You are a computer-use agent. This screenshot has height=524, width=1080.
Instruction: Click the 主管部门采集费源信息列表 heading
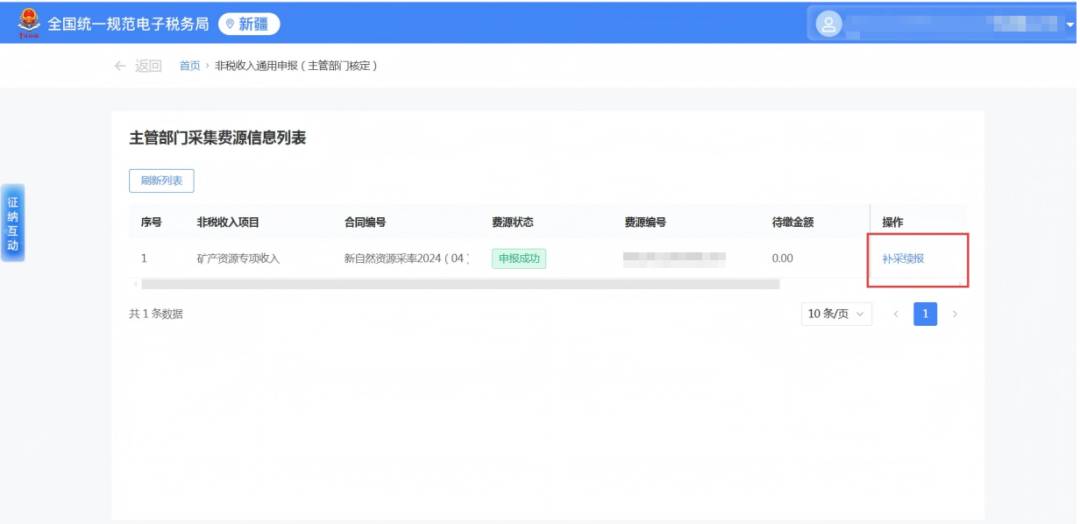click(x=218, y=138)
